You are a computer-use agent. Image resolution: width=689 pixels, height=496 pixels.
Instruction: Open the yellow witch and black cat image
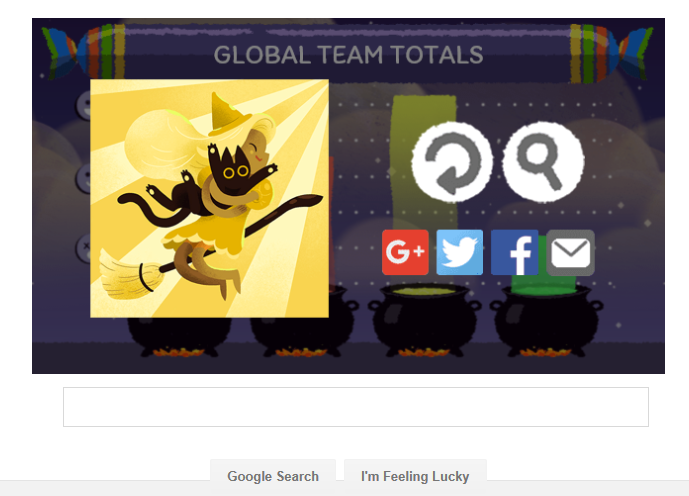210,198
